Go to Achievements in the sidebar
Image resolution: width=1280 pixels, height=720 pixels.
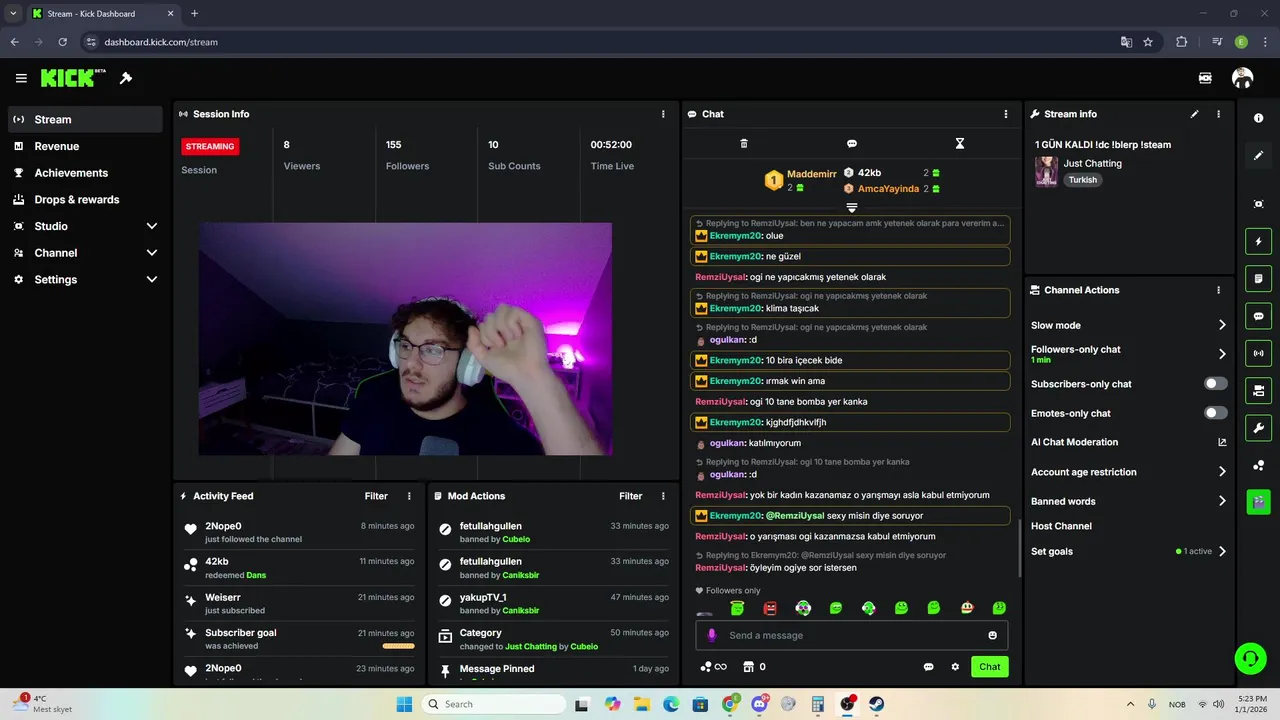[x=85, y=173]
